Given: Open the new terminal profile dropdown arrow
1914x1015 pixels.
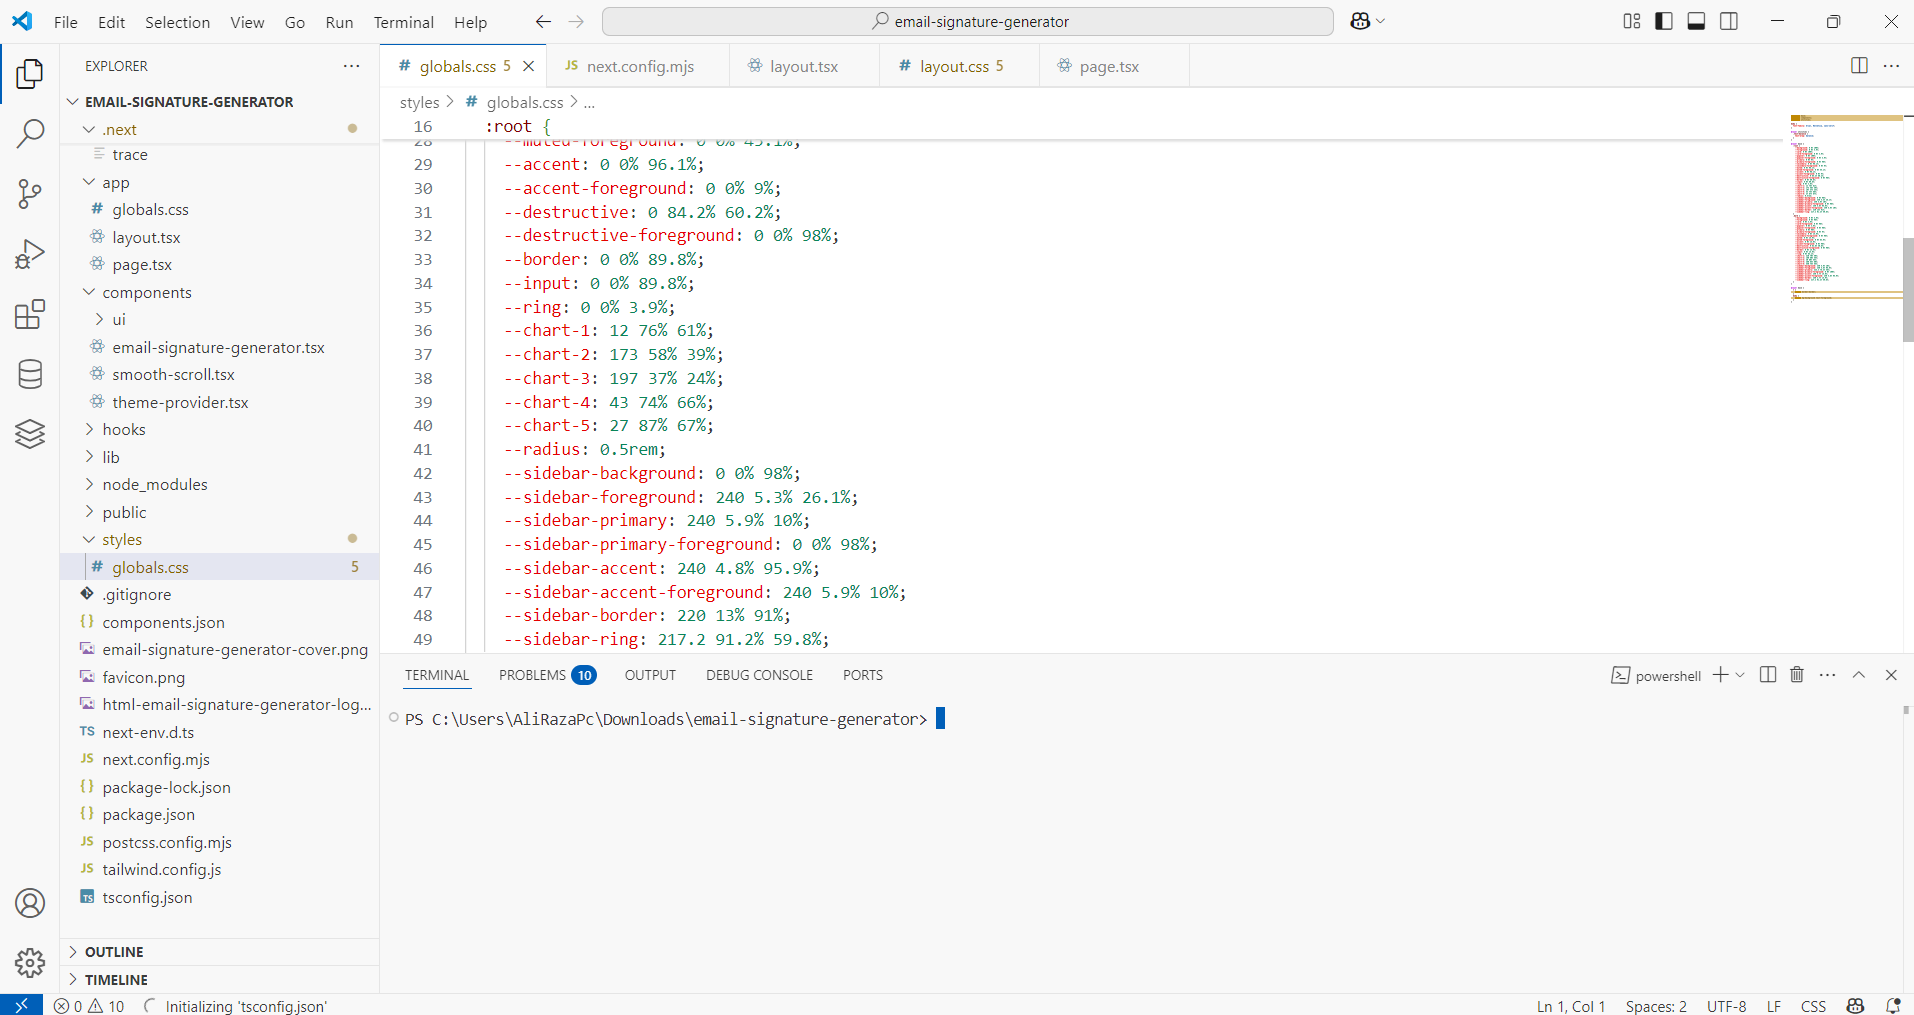Looking at the screenshot, I should coord(1740,675).
